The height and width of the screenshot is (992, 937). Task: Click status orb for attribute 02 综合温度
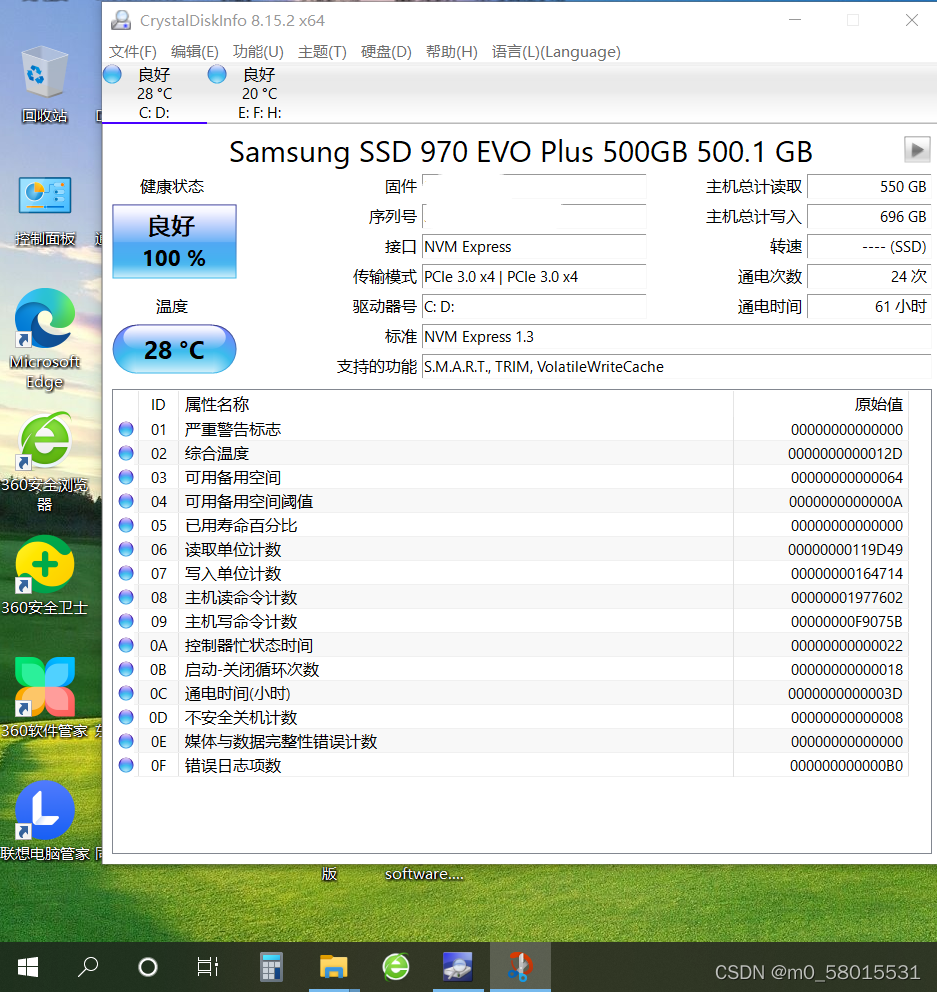click(126, 453)
